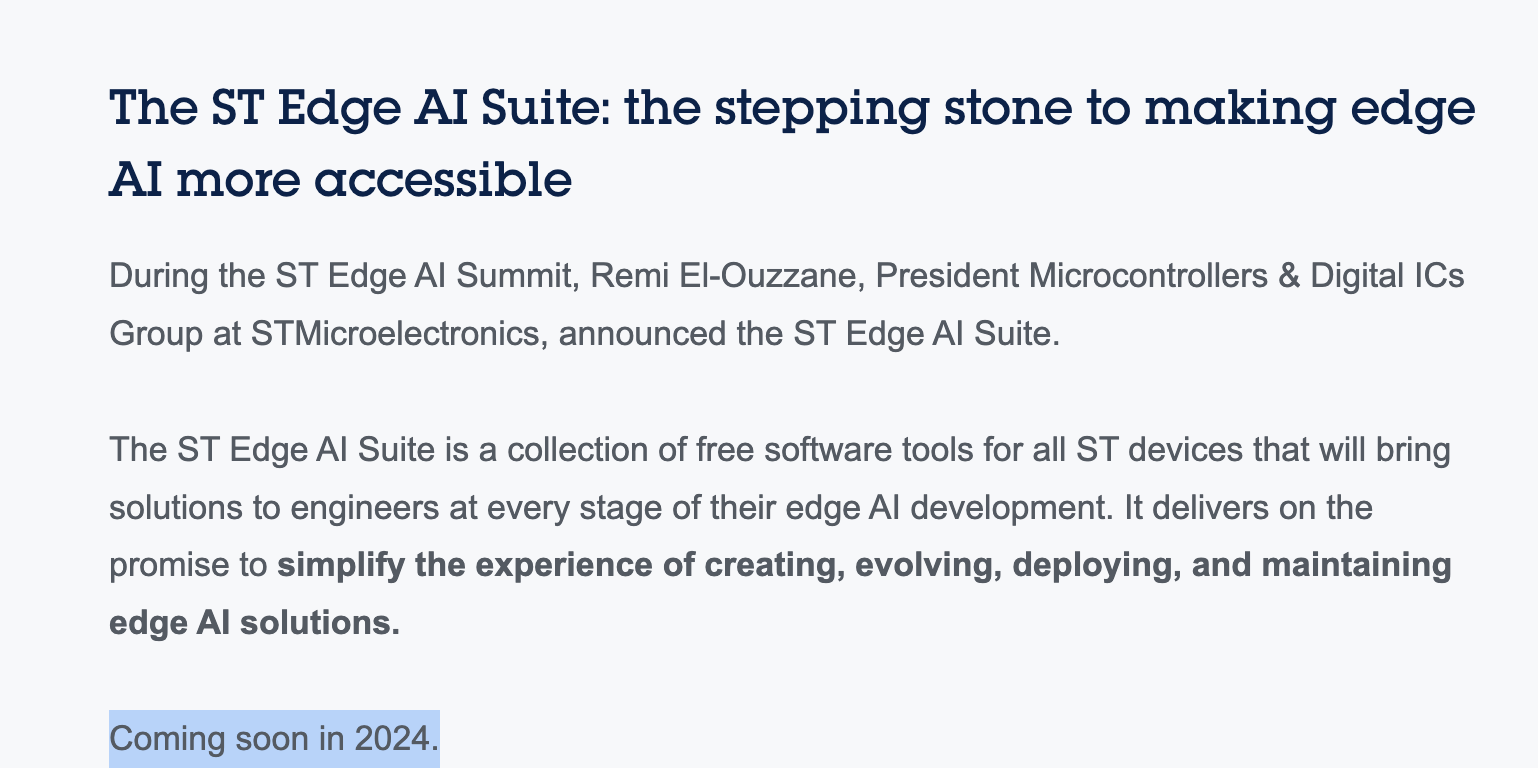Click the bold text "edge AI solutions."
Image resolution: width=1538 pixels, height=768 pixels.
(254, 622)
